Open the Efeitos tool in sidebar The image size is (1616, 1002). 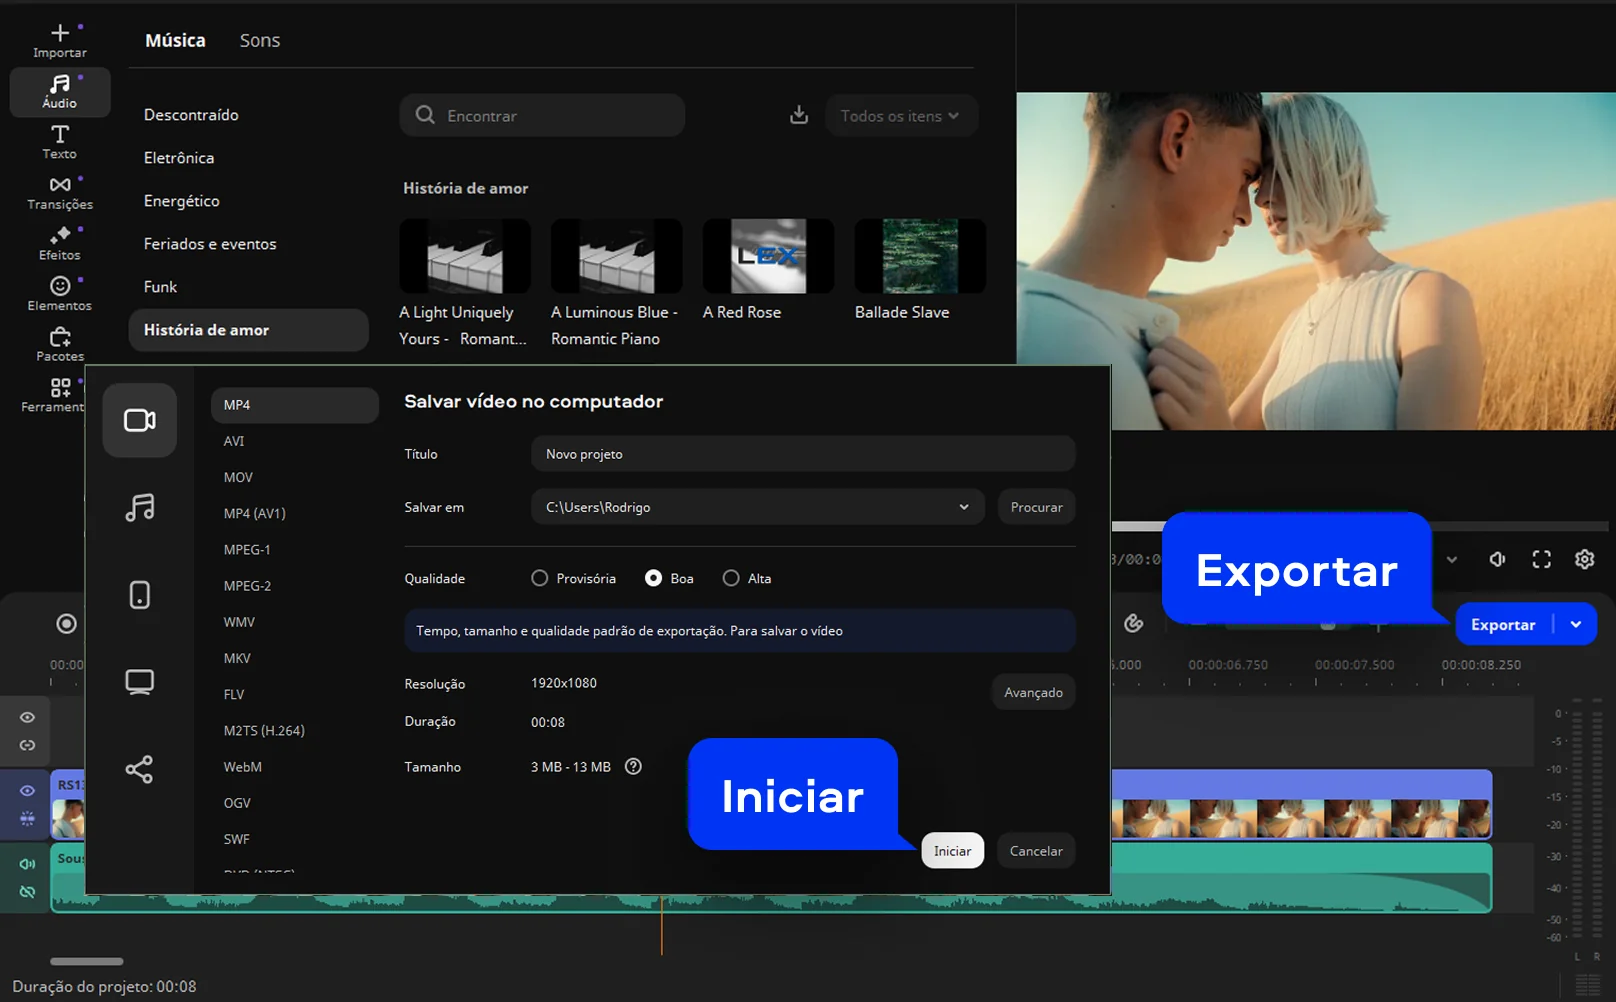tap(60, 243)
